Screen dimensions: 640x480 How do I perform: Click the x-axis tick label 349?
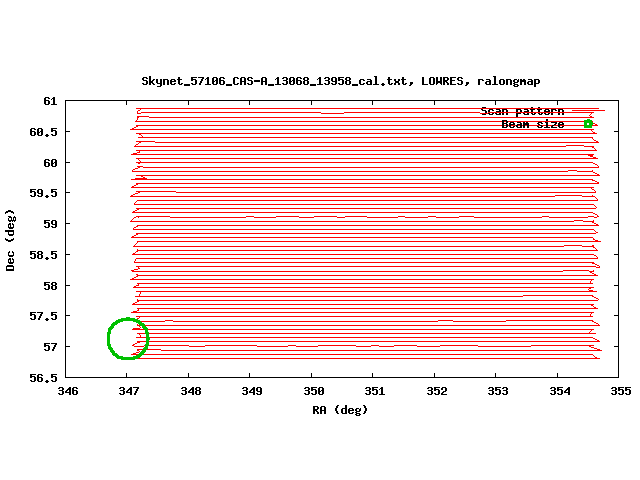click(x=252, y=391)
